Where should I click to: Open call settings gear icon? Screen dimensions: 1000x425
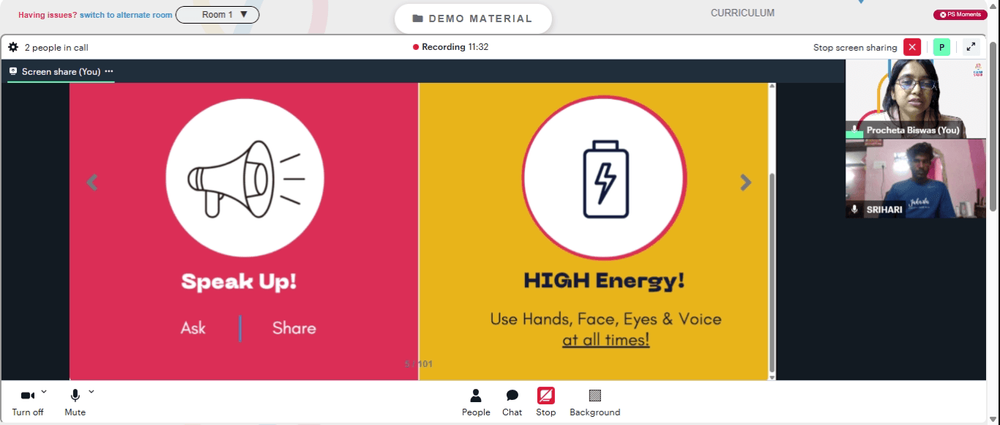point(13,47)
